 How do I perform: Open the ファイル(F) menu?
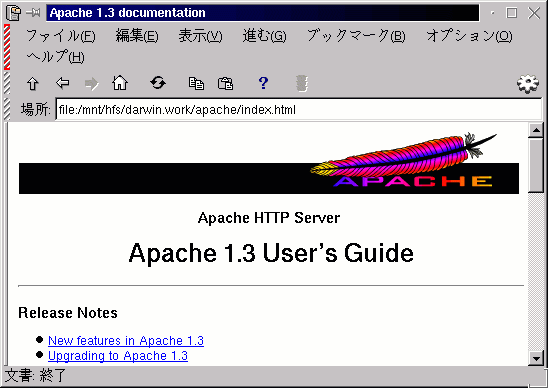(x=61, y=36)
